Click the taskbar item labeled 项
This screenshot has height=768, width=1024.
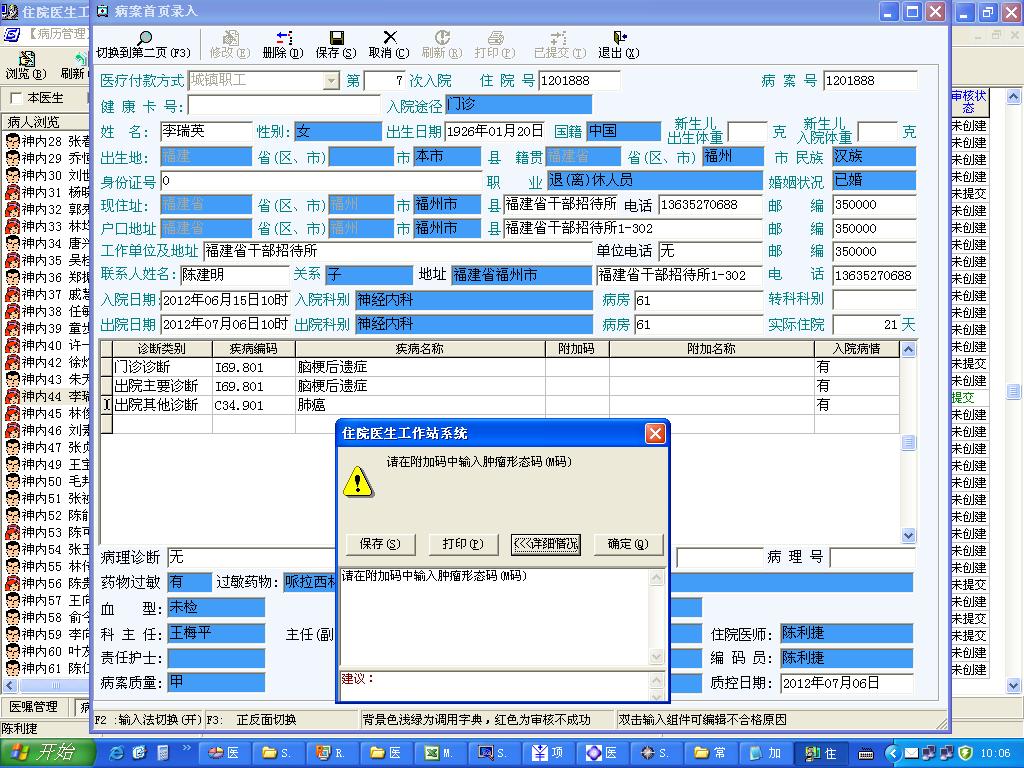tap(551, 753)
